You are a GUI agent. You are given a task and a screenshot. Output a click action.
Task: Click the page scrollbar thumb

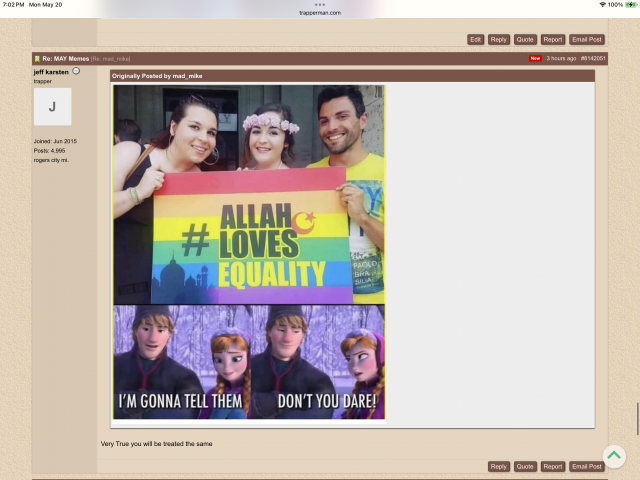(638, 419)
